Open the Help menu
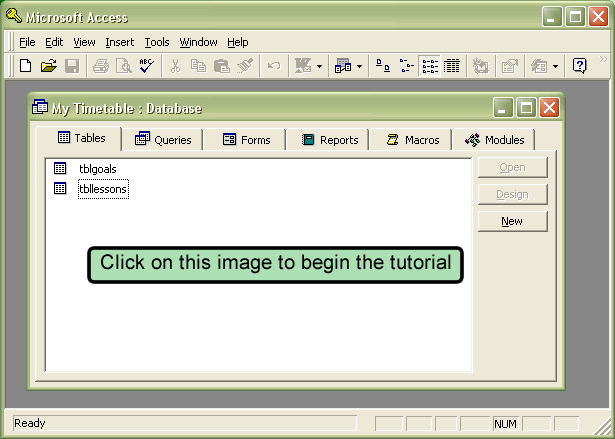This screenshot has width=615, height=439. 238,42
